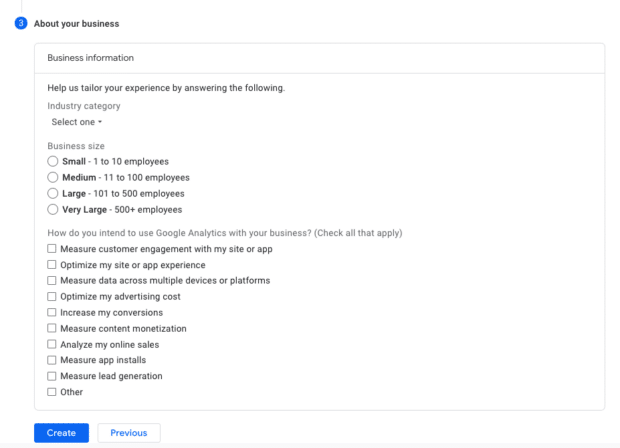Go back with the Previous button
Image resolution: width=620 pixels, height=448 pixels.
point(129,433)
